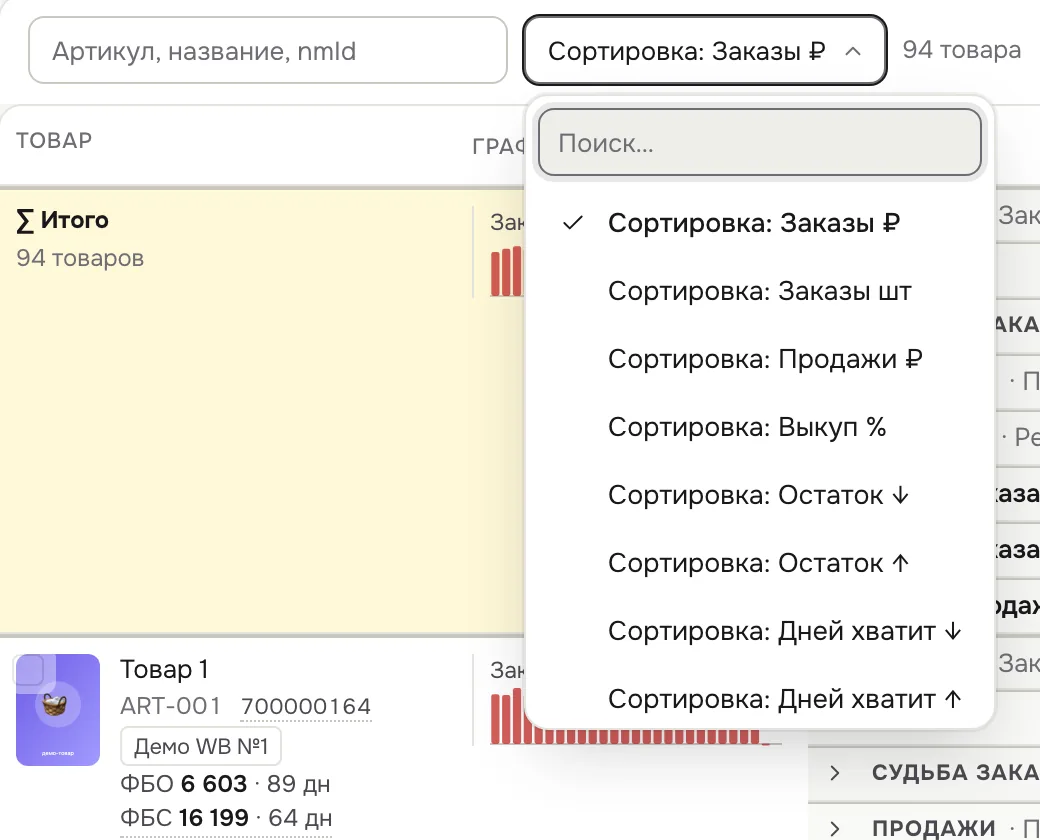Choose Сортировка: Заказы шт option
The width and height of the screenshot is (1040, 840).
tap(759, 291)
